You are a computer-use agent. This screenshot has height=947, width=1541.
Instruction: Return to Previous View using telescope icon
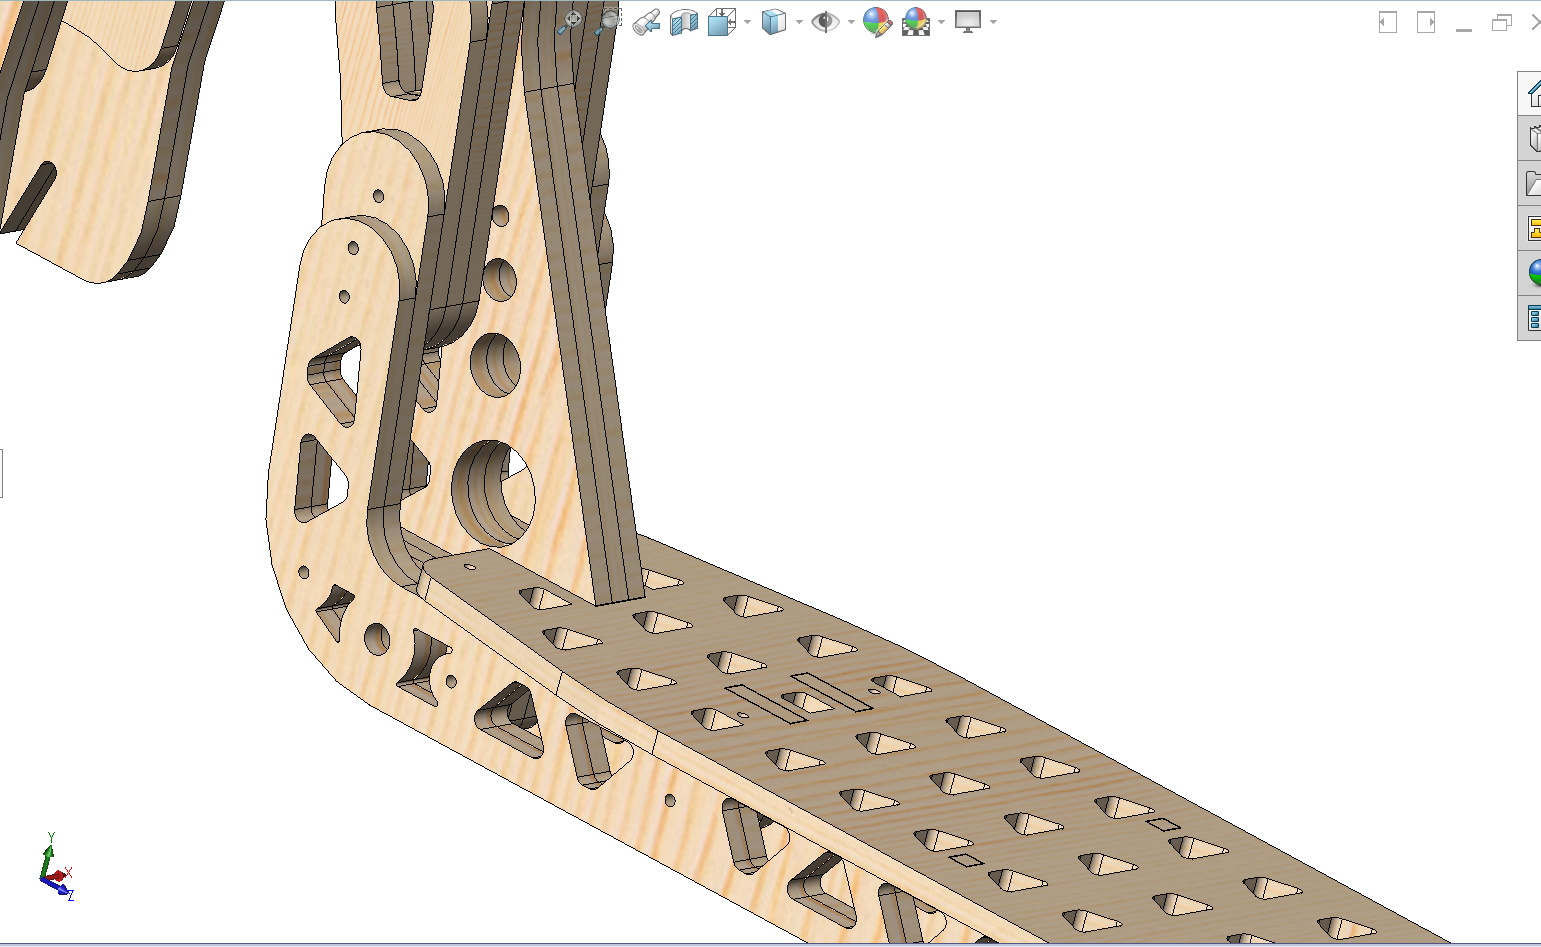click(646, 21)
